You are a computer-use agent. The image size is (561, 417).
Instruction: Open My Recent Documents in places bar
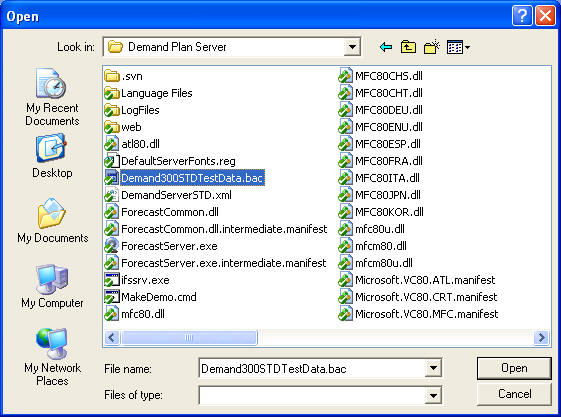pos(52,97)
